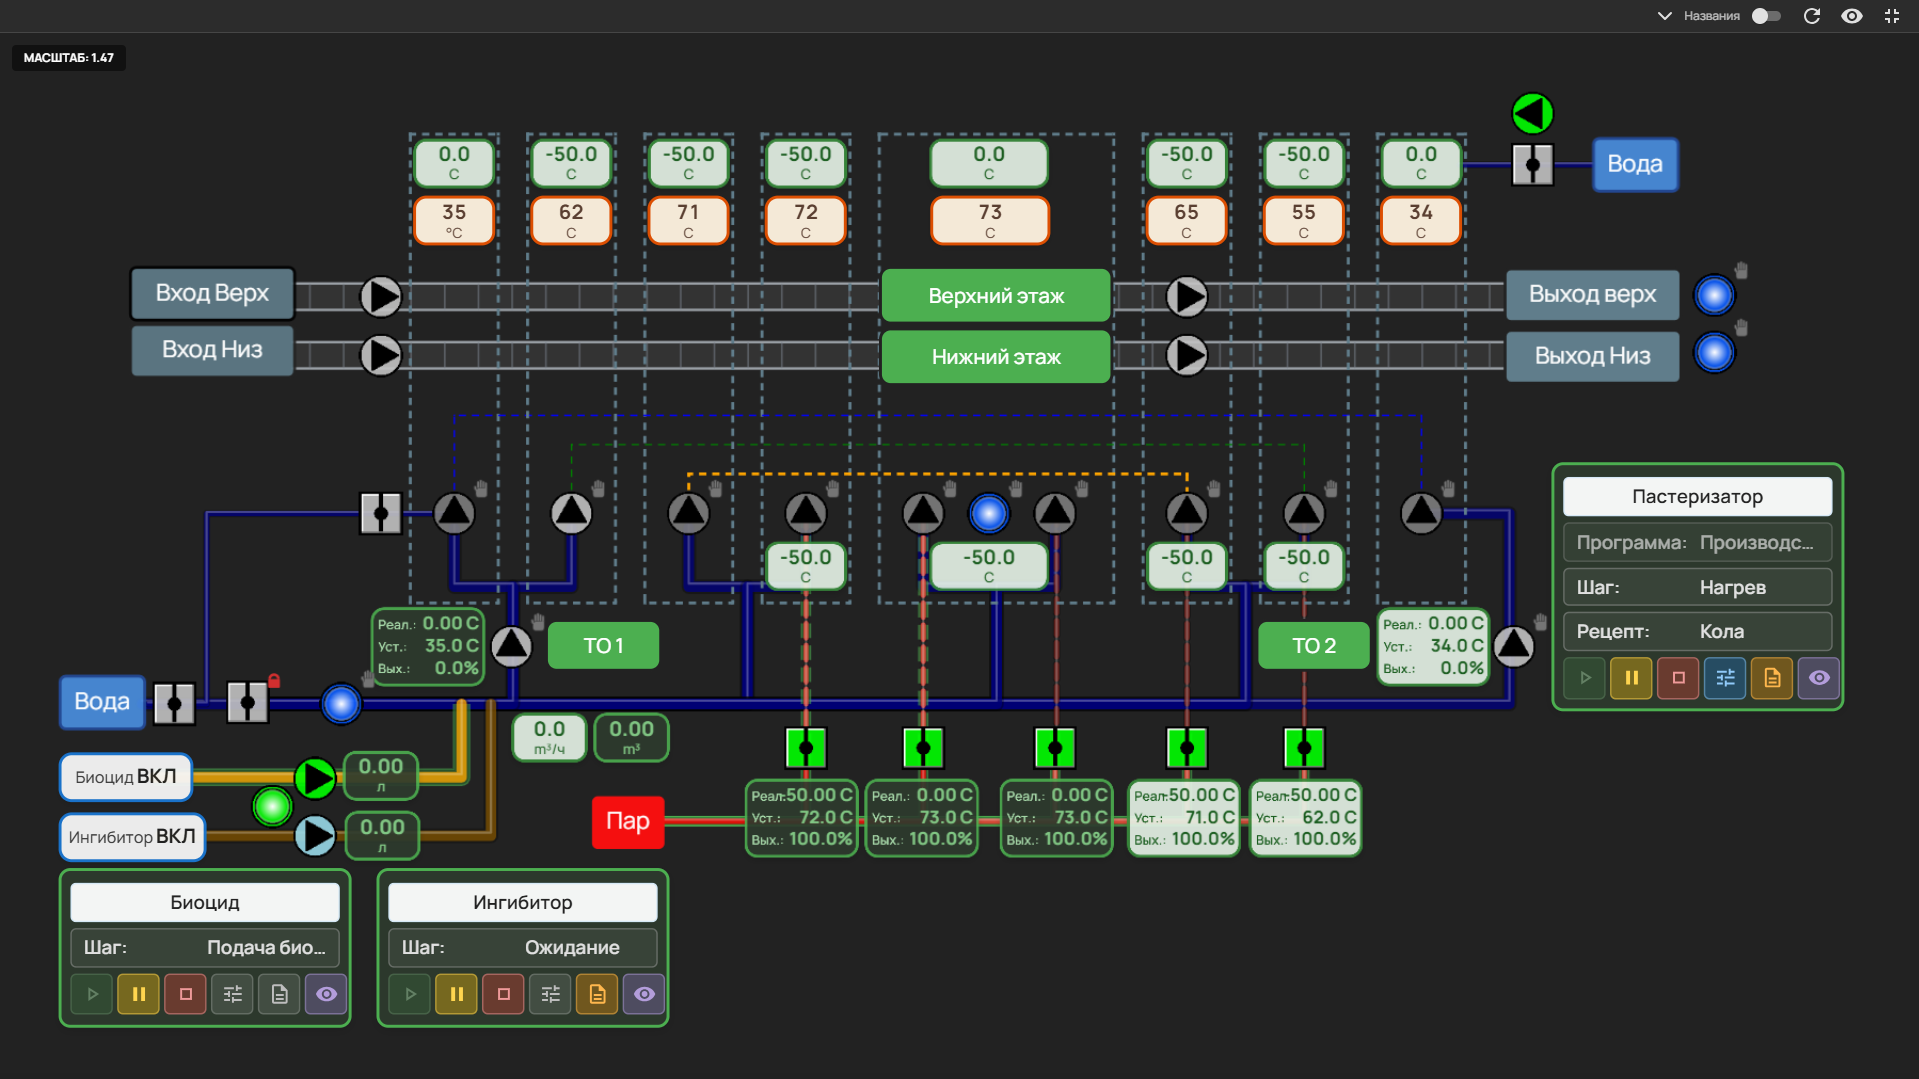Open the valve with the red lock
The width and height of the screenshot is (1919, 1079).
click(247, 702)
